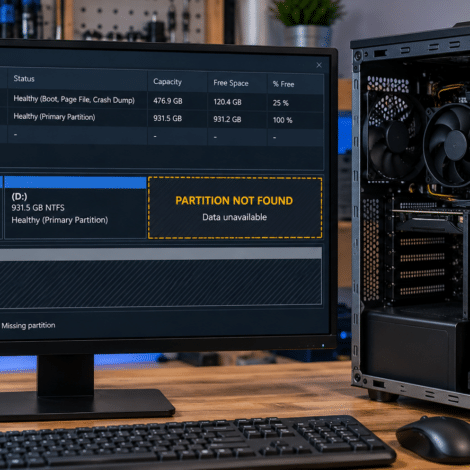Select the 'Healthy (Primary Partition)' table status cell

point(54,117)
